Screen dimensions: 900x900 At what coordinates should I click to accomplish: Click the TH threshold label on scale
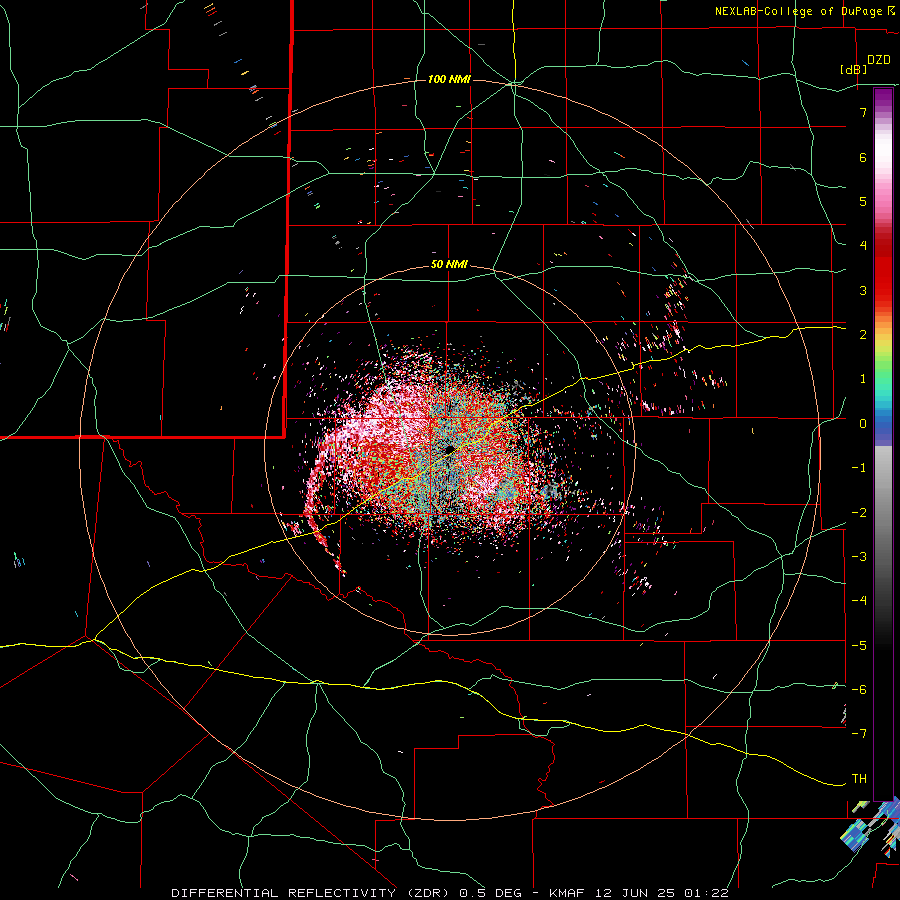pyautogui.click(x=859, y=778)
